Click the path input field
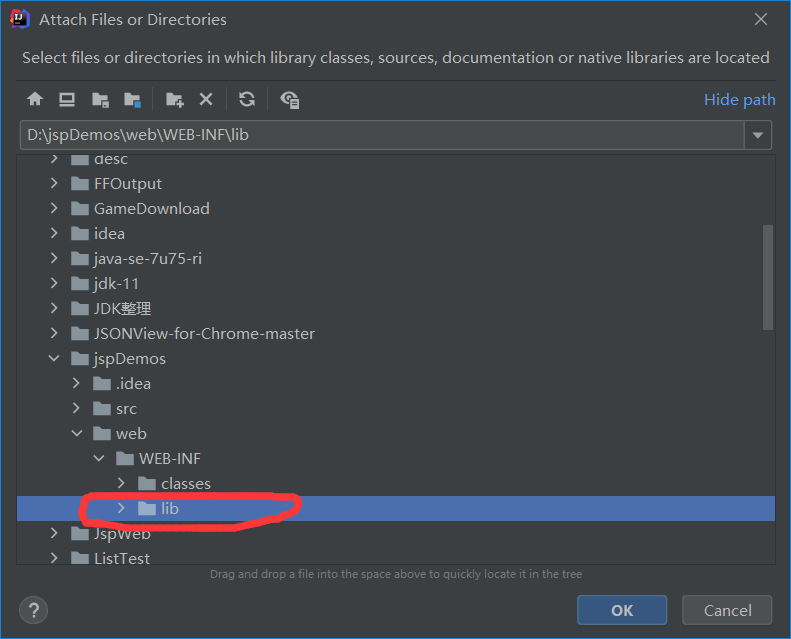The image size is (791, 639). [382, 135]
